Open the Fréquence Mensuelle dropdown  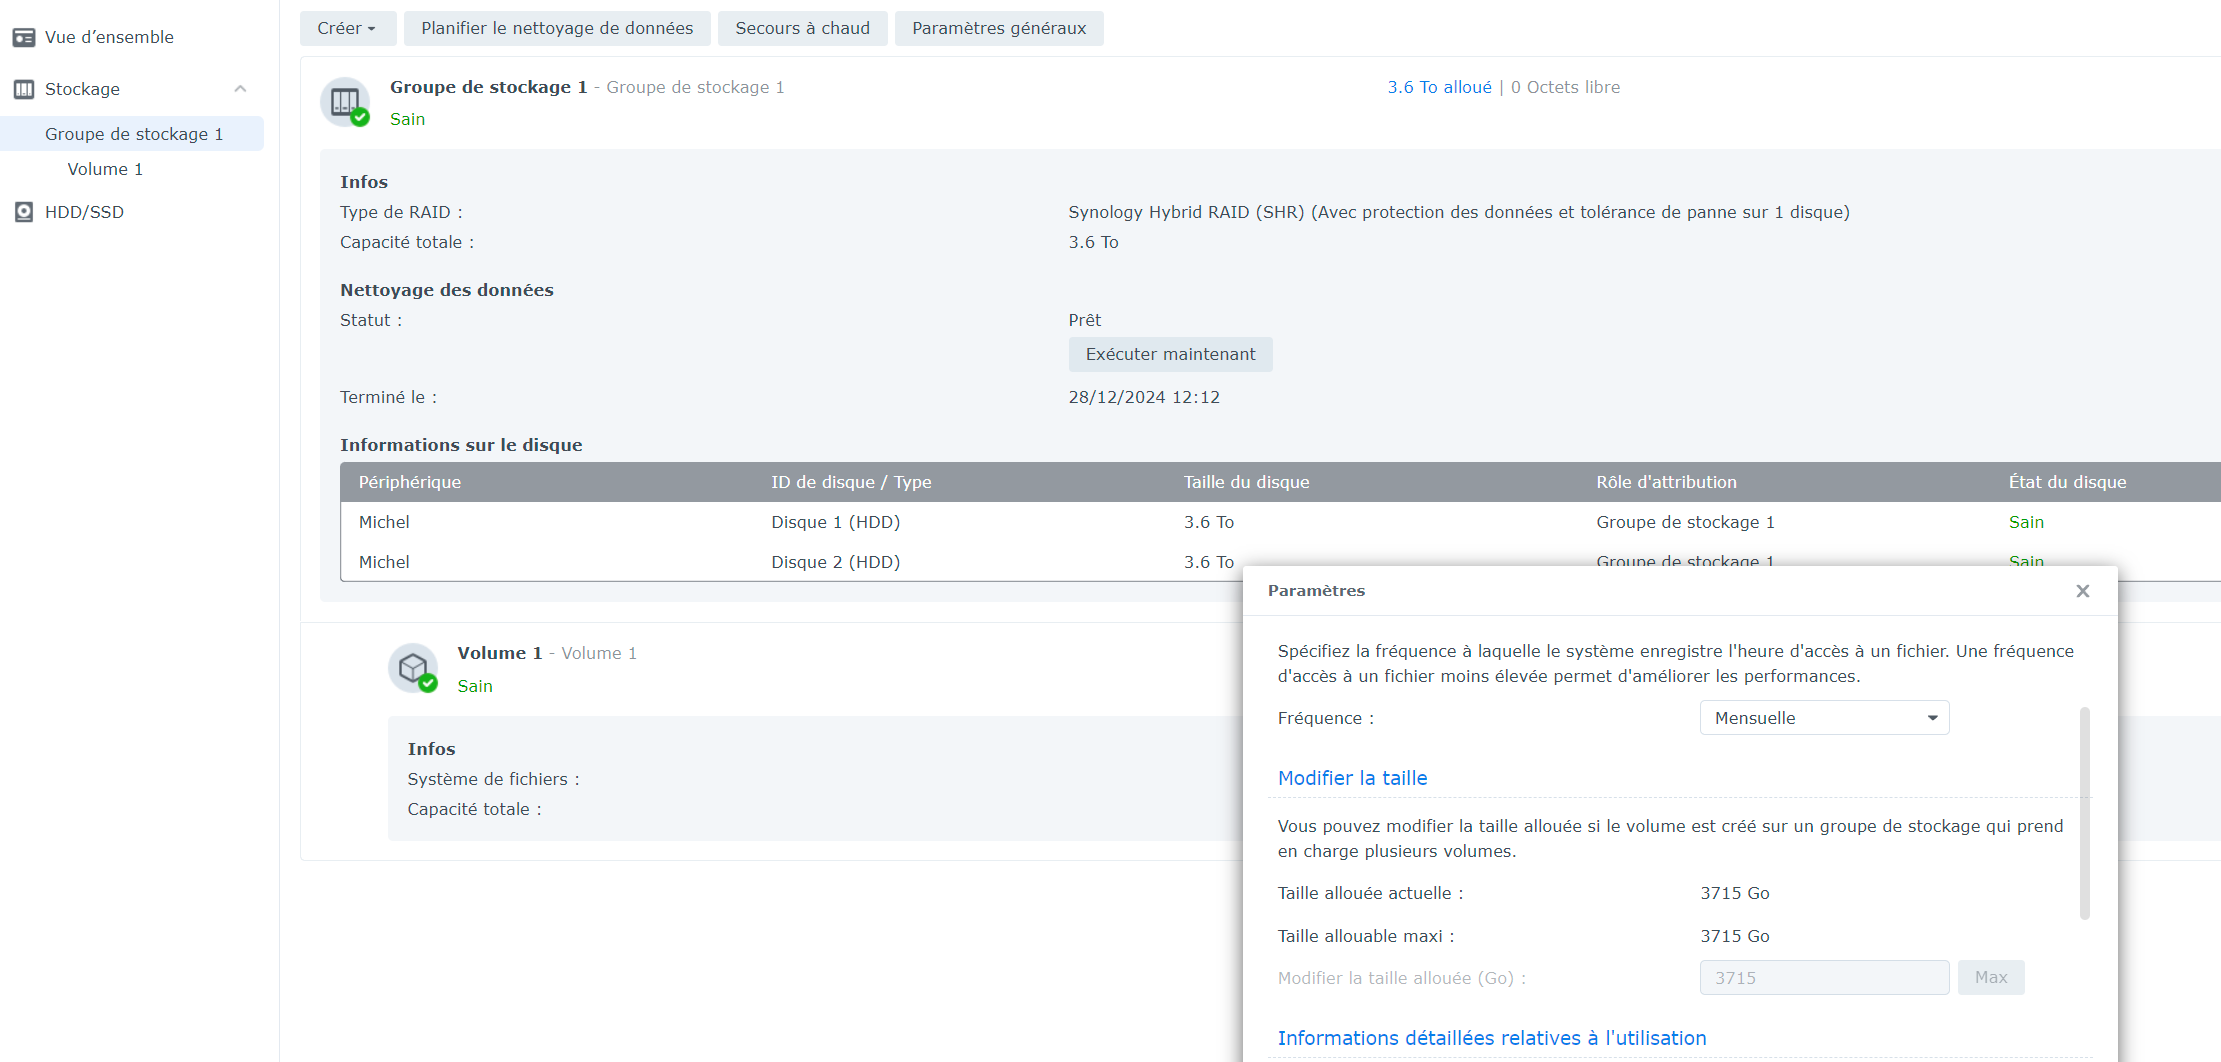point(1824,718)
